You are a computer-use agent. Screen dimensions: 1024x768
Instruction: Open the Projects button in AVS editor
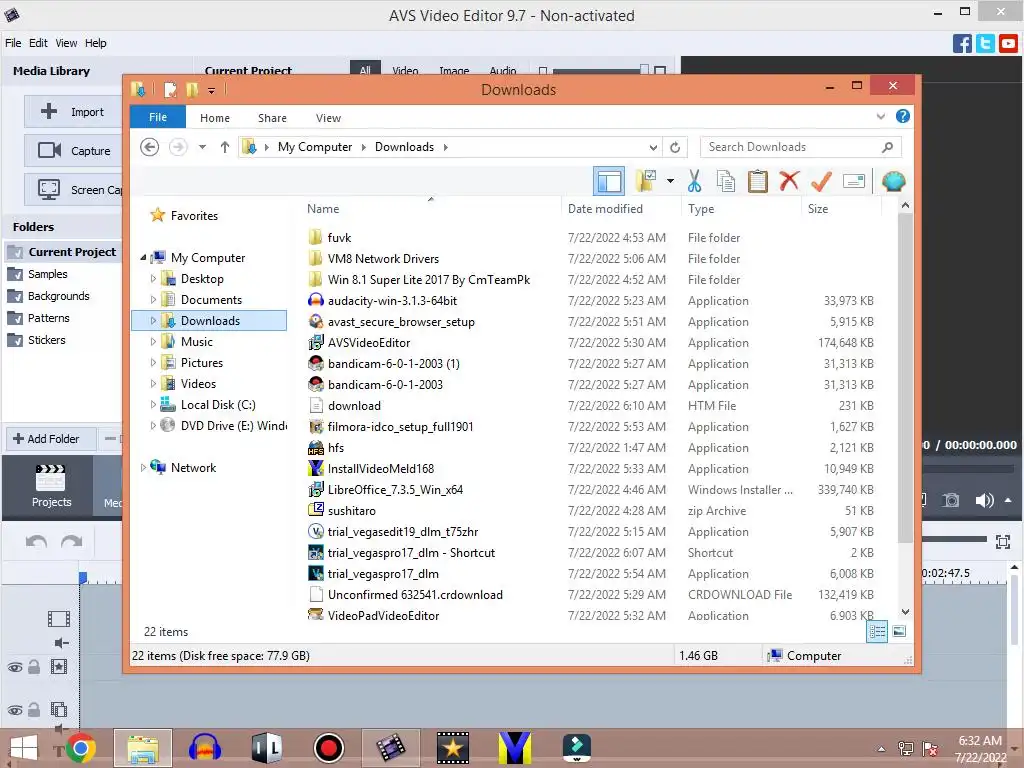pyautogui.click(x=51, y=487)
